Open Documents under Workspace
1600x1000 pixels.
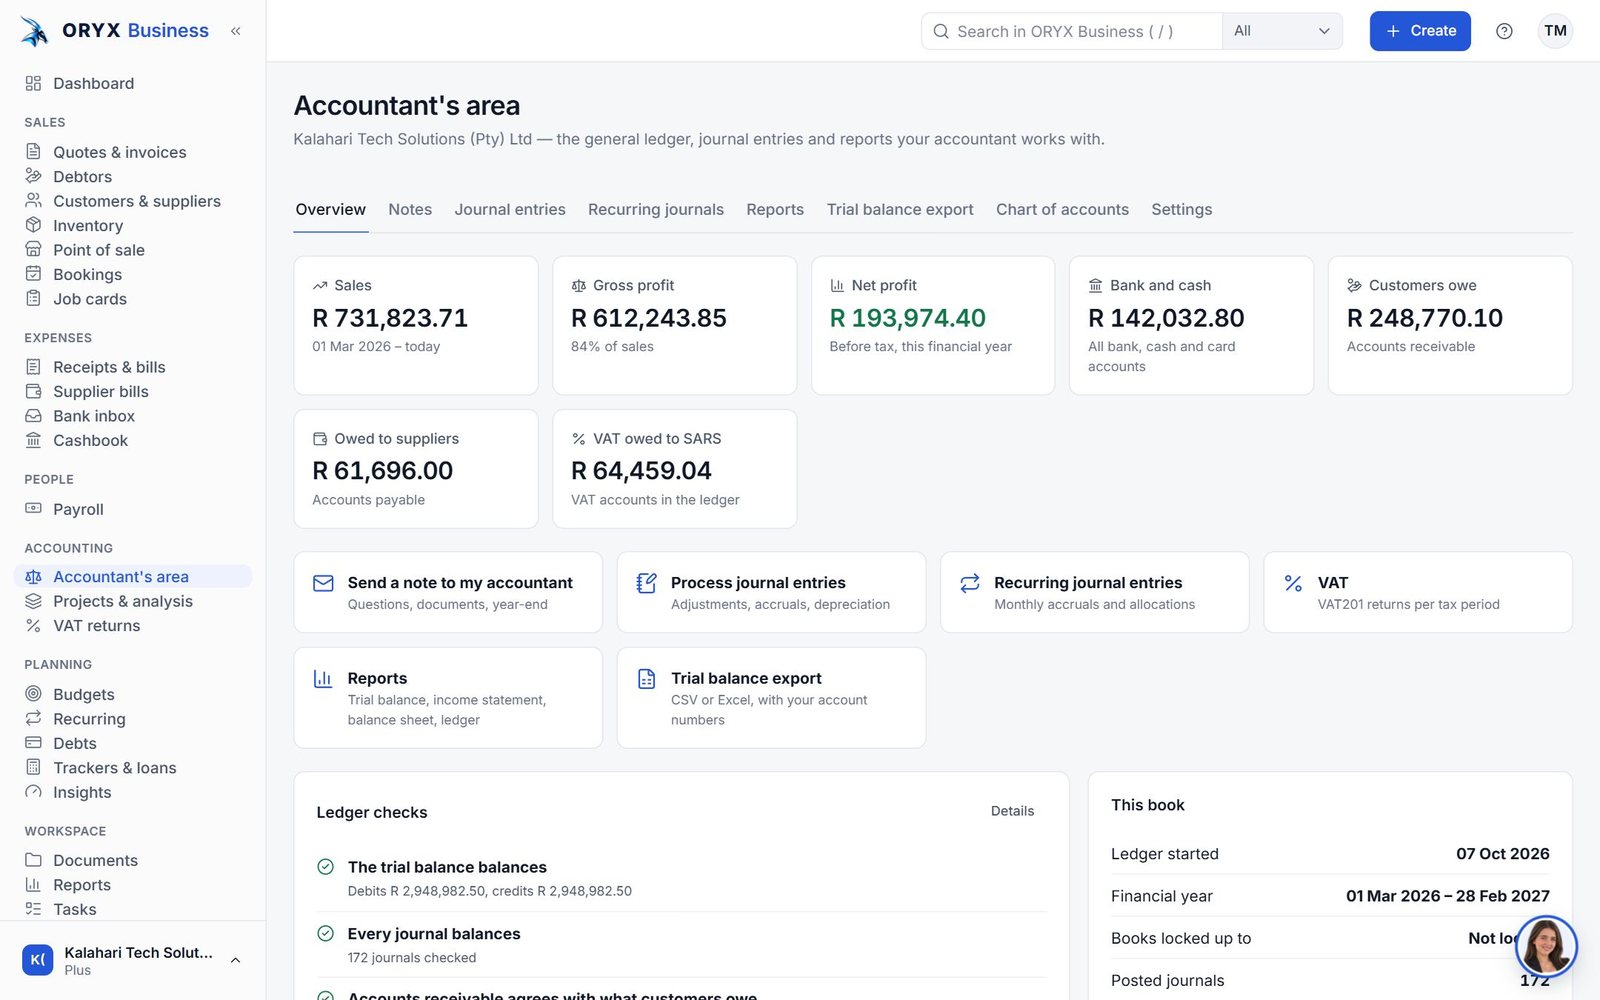[133, 860]
